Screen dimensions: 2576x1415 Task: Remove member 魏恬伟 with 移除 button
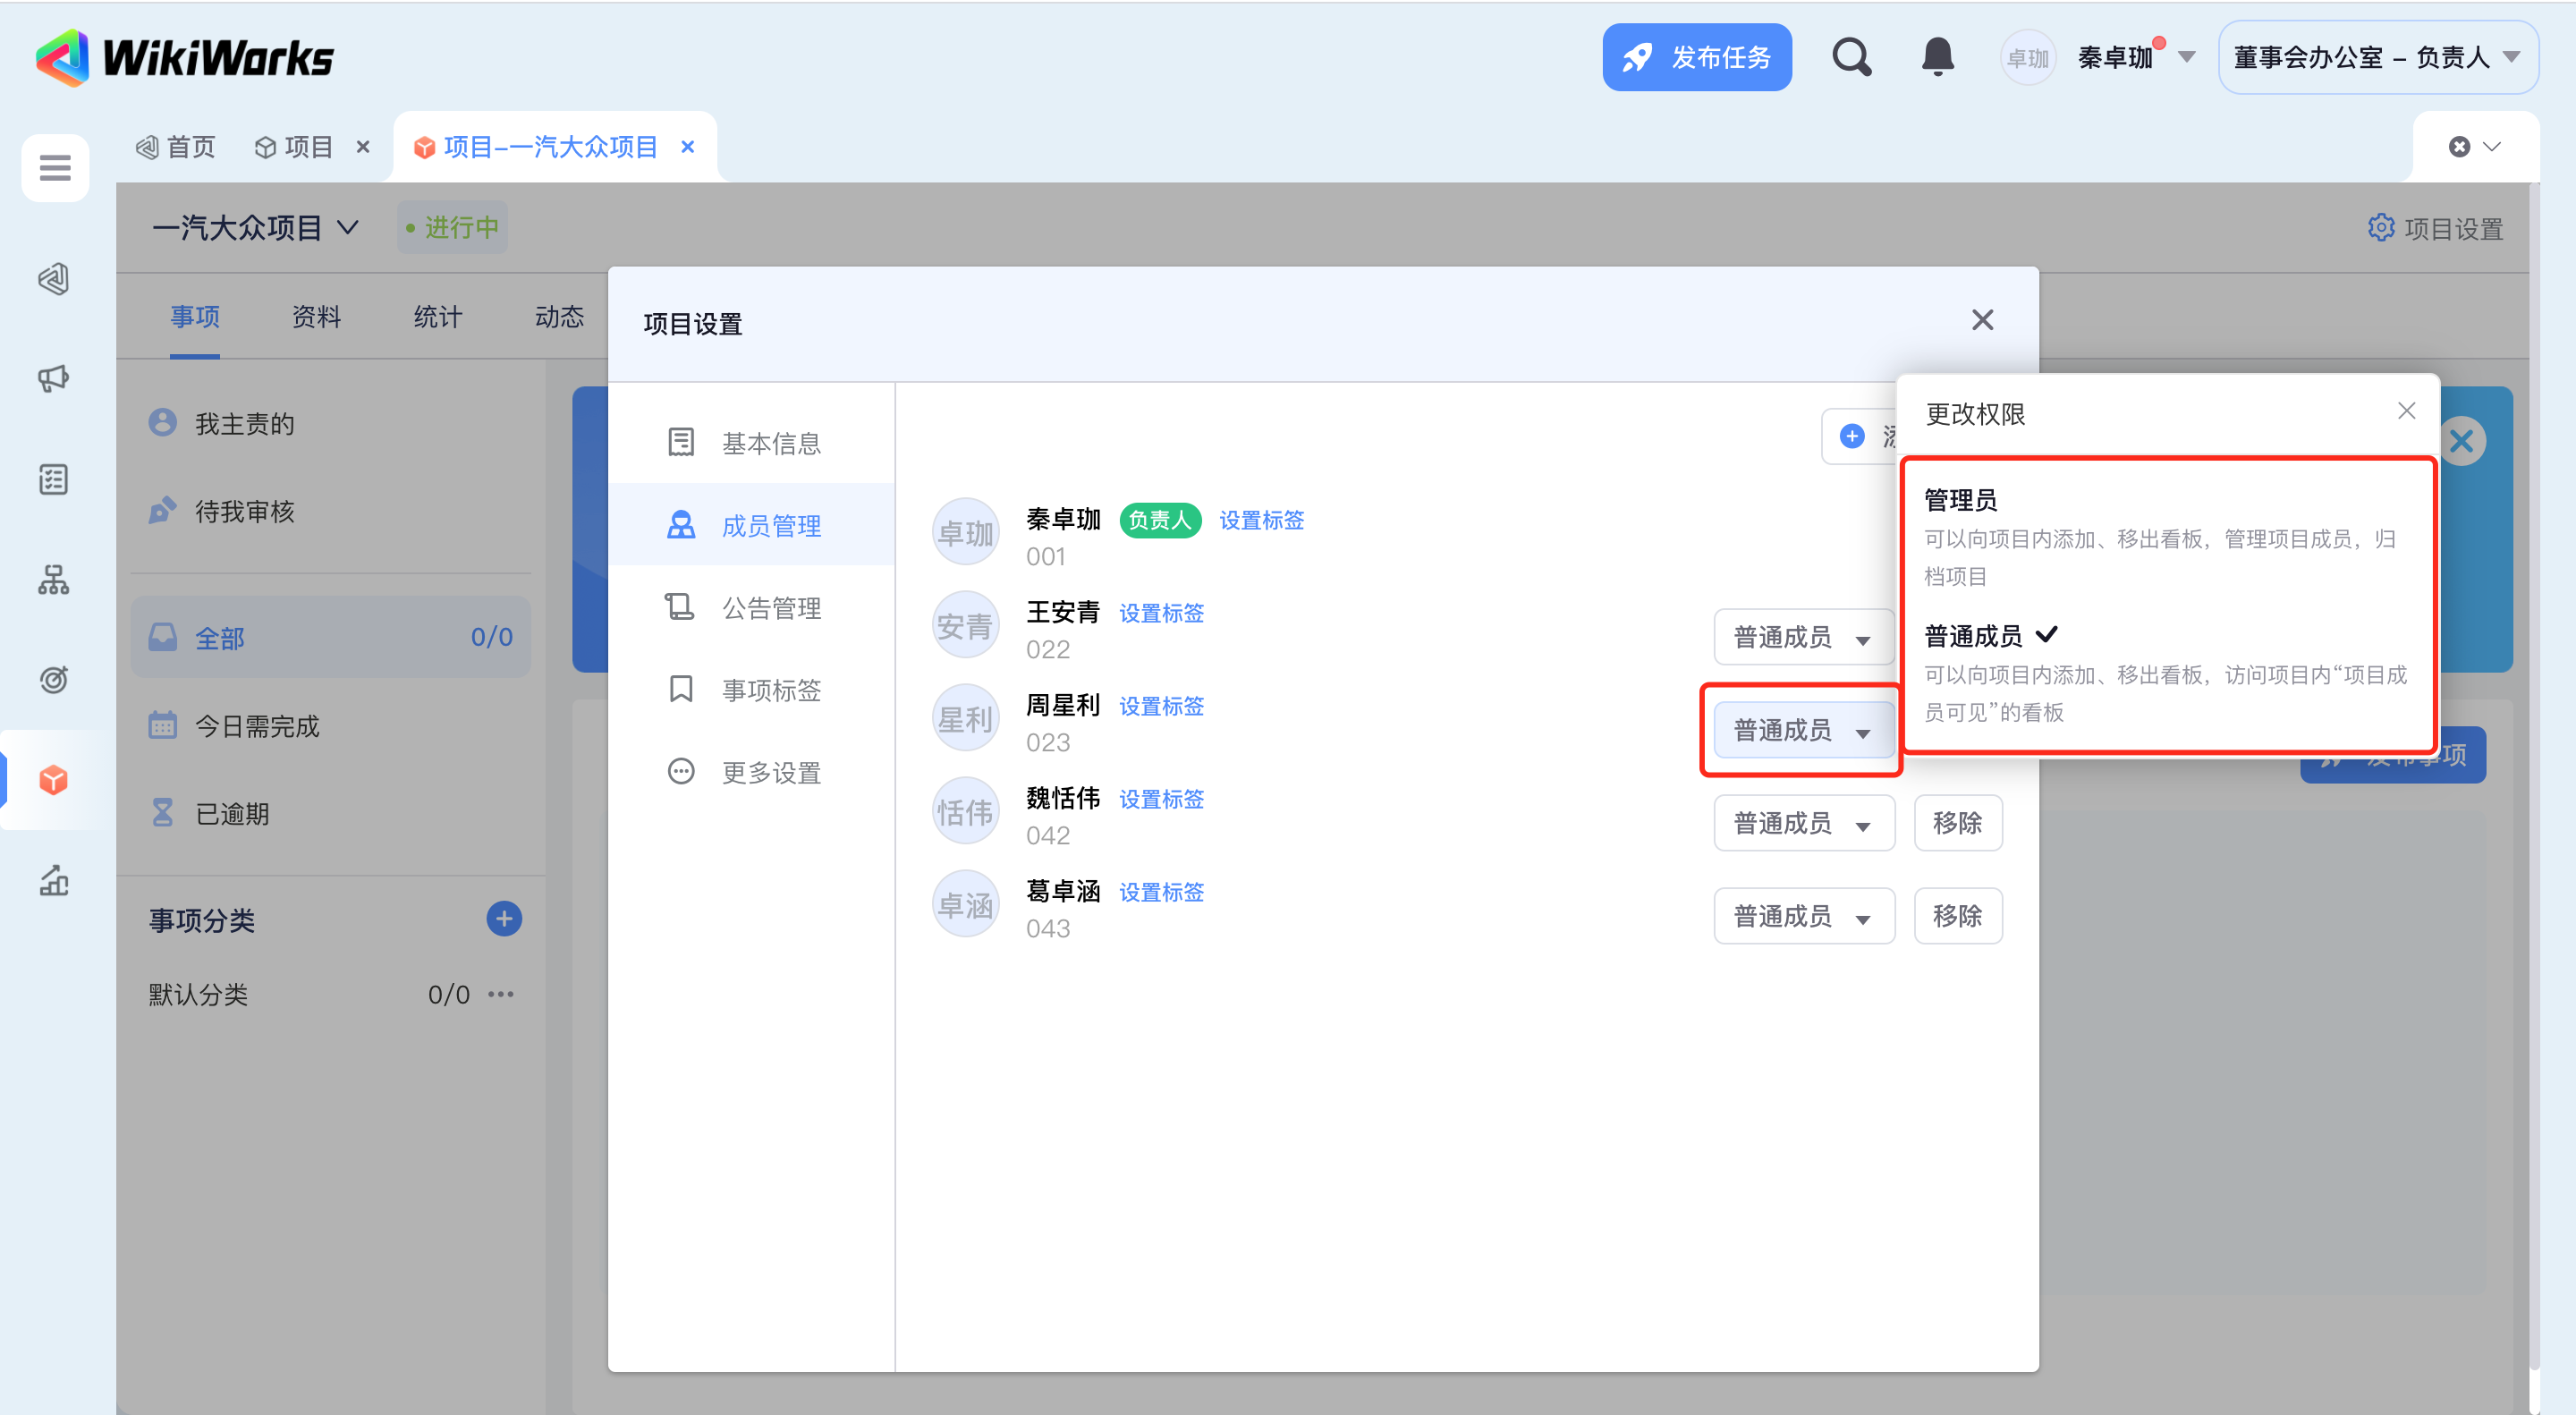click(x=1956, y=823)
